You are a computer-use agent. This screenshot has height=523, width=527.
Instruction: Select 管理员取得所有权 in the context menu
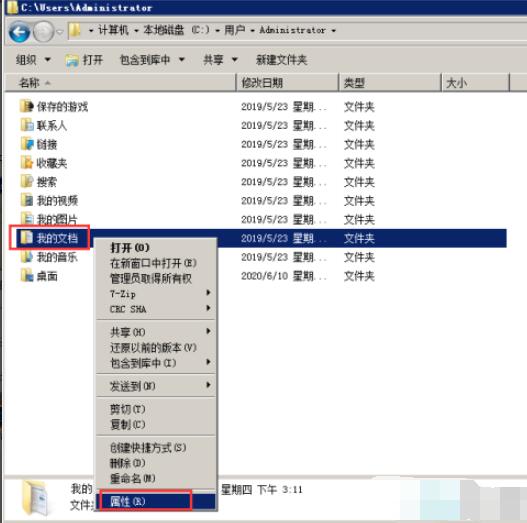(x=151, y=278)
